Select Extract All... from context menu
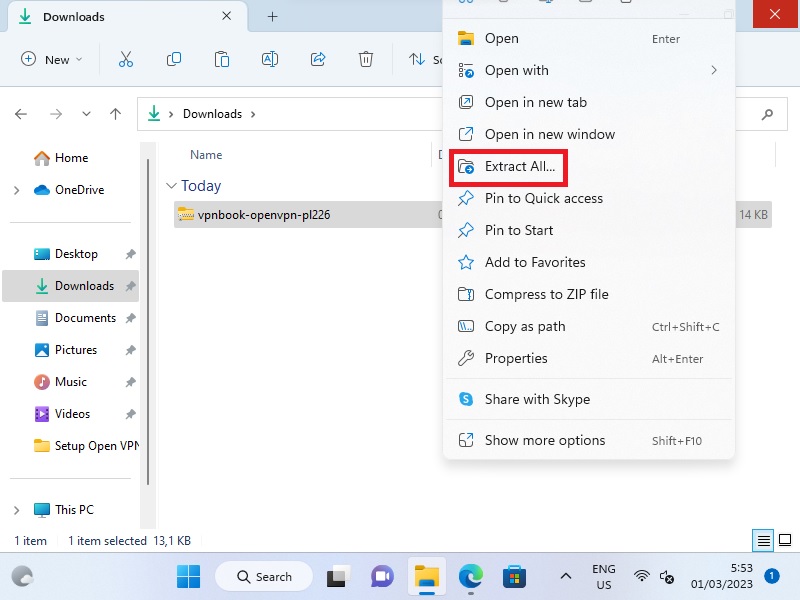Image resolution: width=800 pixels, height=600 pixels. point(519,166)
